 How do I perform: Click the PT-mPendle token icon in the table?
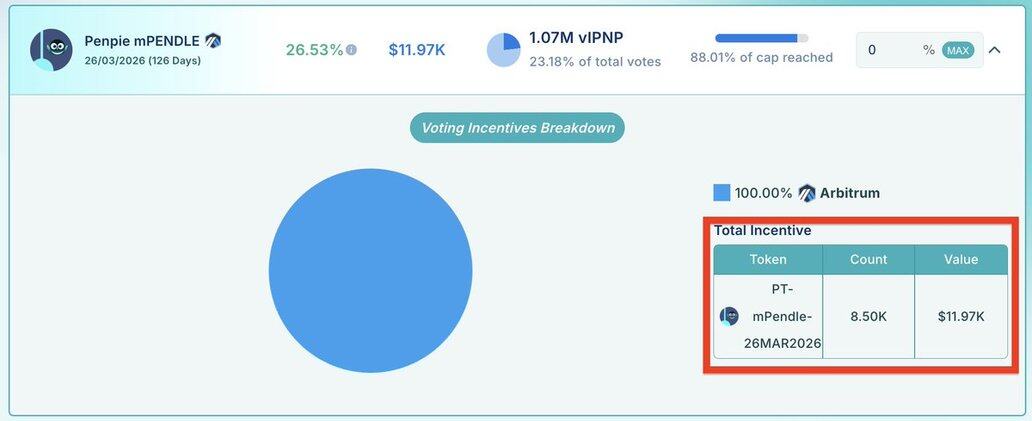[x=729, y=316]
